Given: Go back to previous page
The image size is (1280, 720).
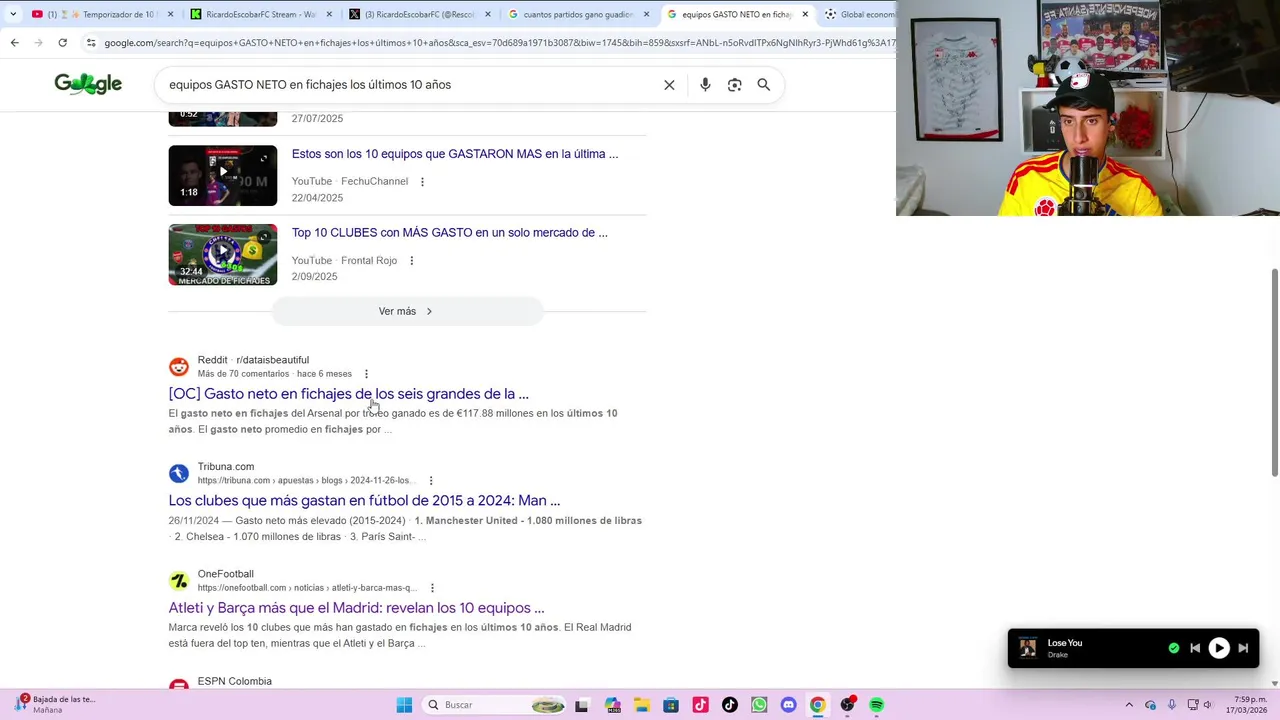Looking at the screenshot, I should pyautogui.click(x=14, y=42).
